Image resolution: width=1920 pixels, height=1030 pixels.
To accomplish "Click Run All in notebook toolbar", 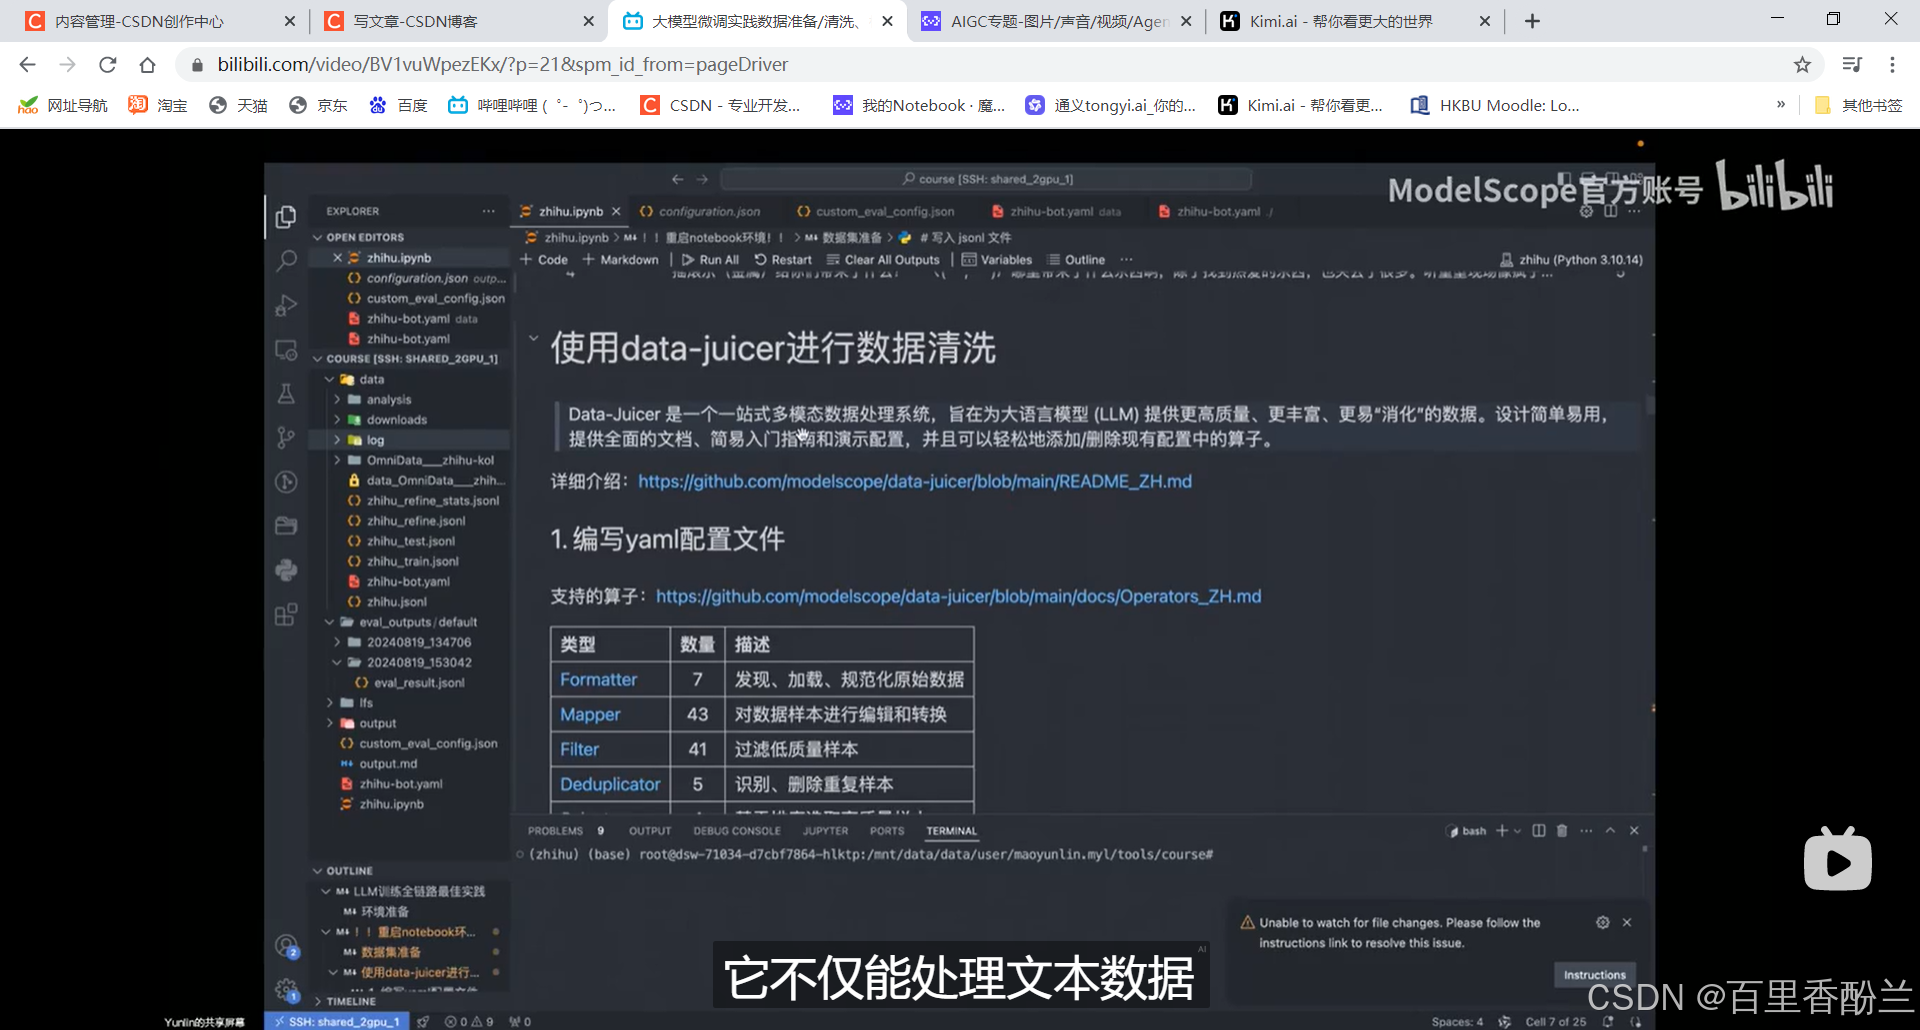I will click(x=710, y=259).
